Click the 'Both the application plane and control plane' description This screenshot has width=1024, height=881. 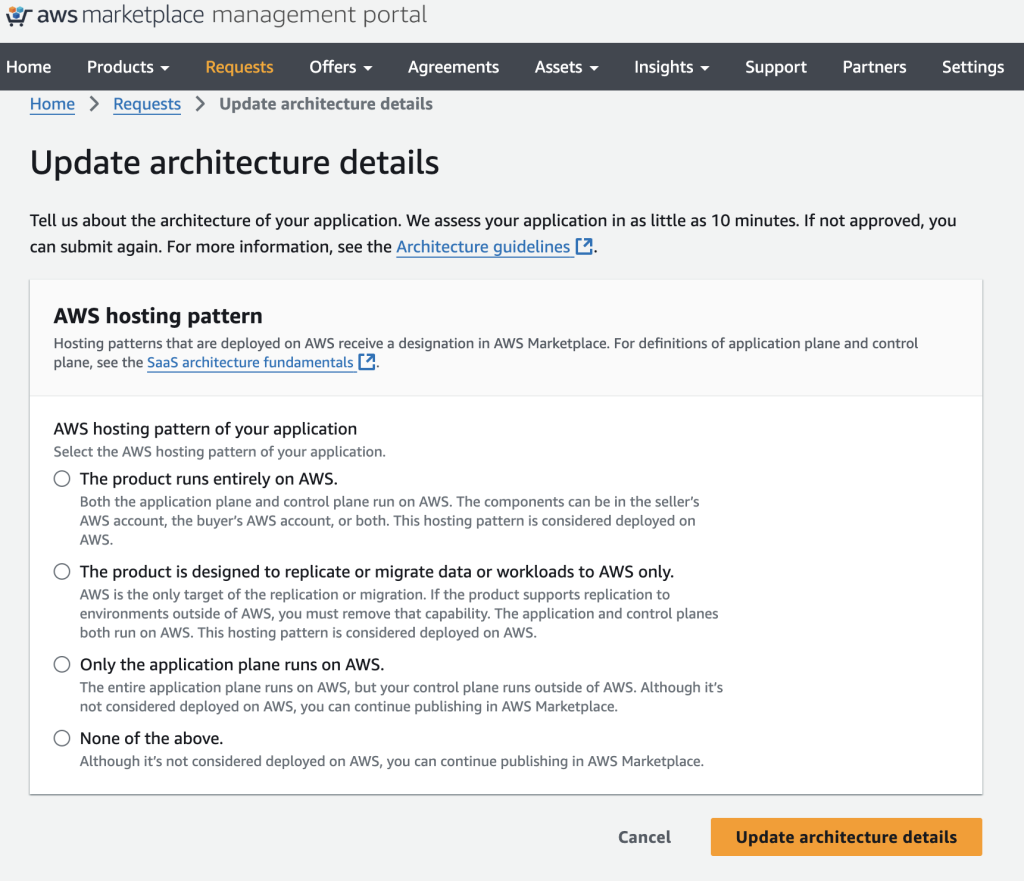[x=389, y=521]
